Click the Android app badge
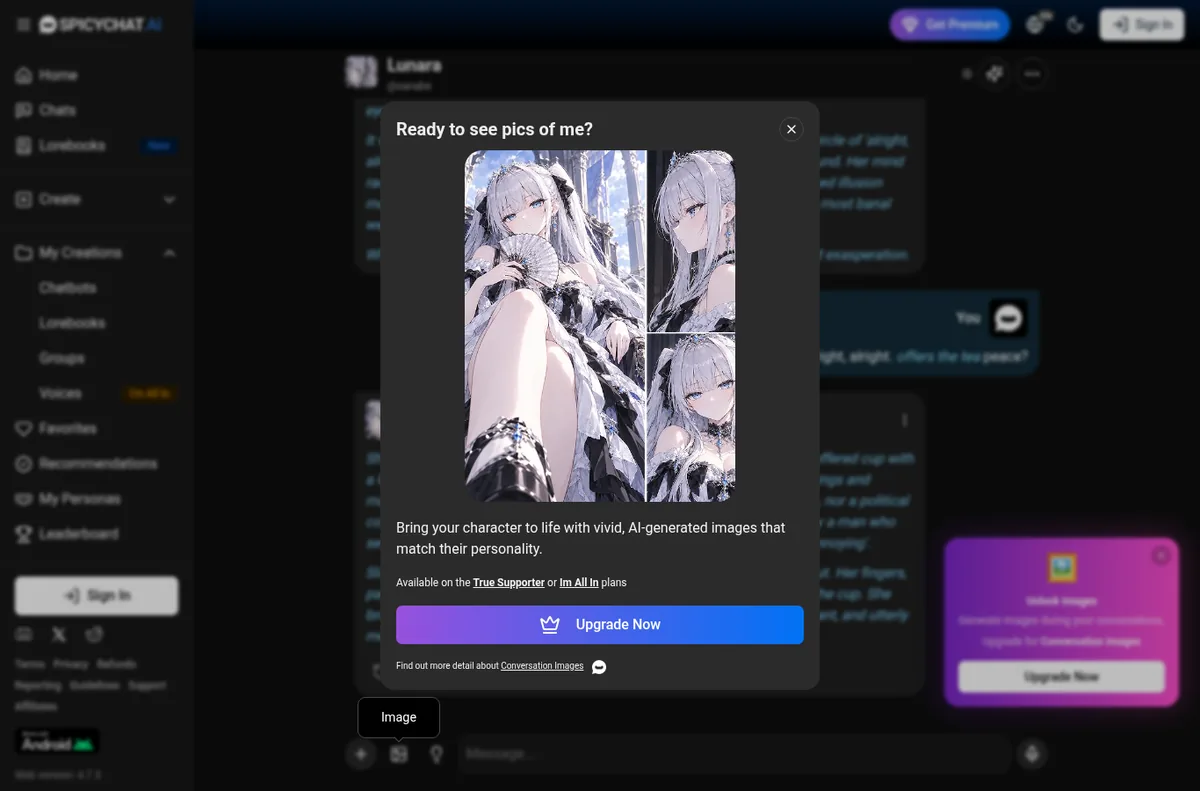The image size is (1200, 791). pyautogui.click(x=57, y=741)
